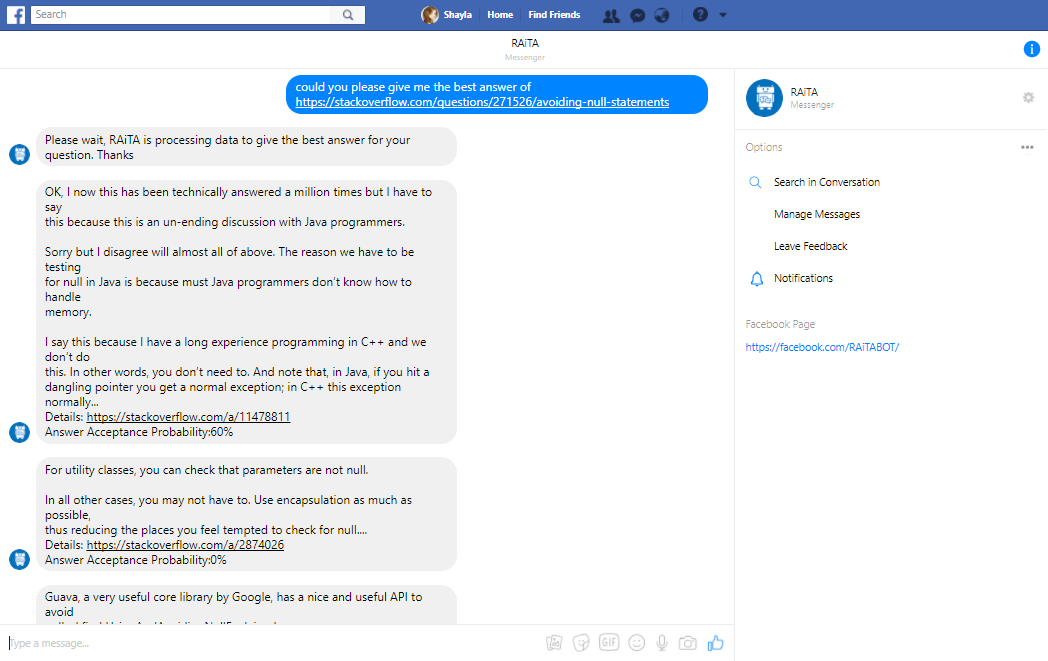1048x661 pixels.
Task: Select Notifications option text
Action: [x=803, y=279]
